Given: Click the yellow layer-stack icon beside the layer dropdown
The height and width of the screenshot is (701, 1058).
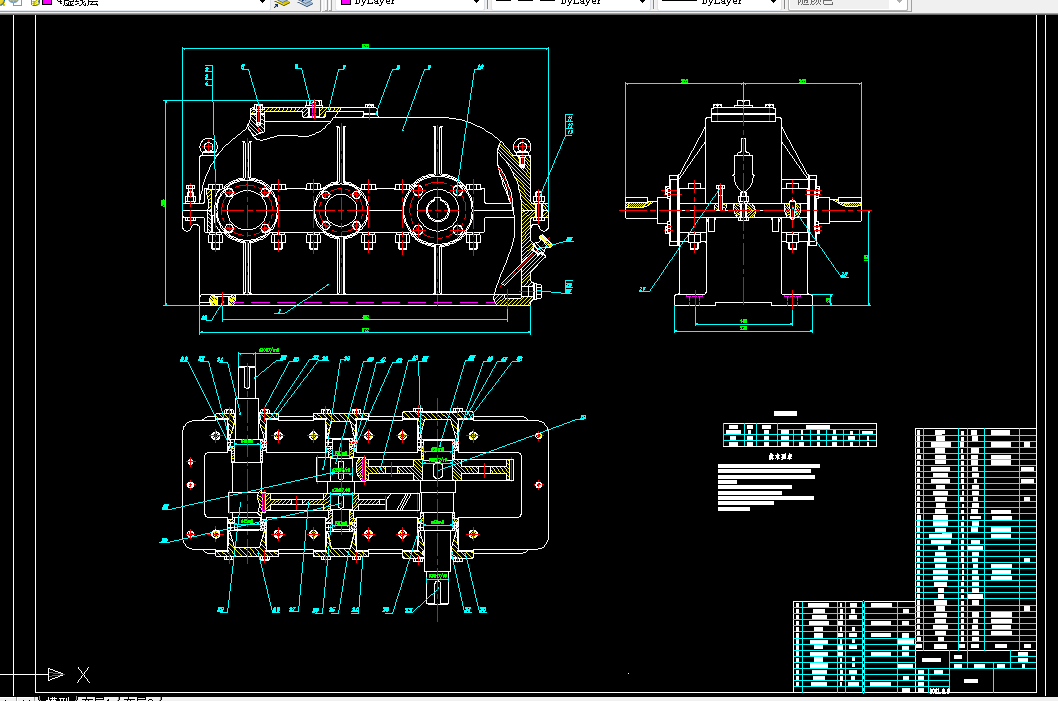Looking at the screenshot, I should [282, 3].
